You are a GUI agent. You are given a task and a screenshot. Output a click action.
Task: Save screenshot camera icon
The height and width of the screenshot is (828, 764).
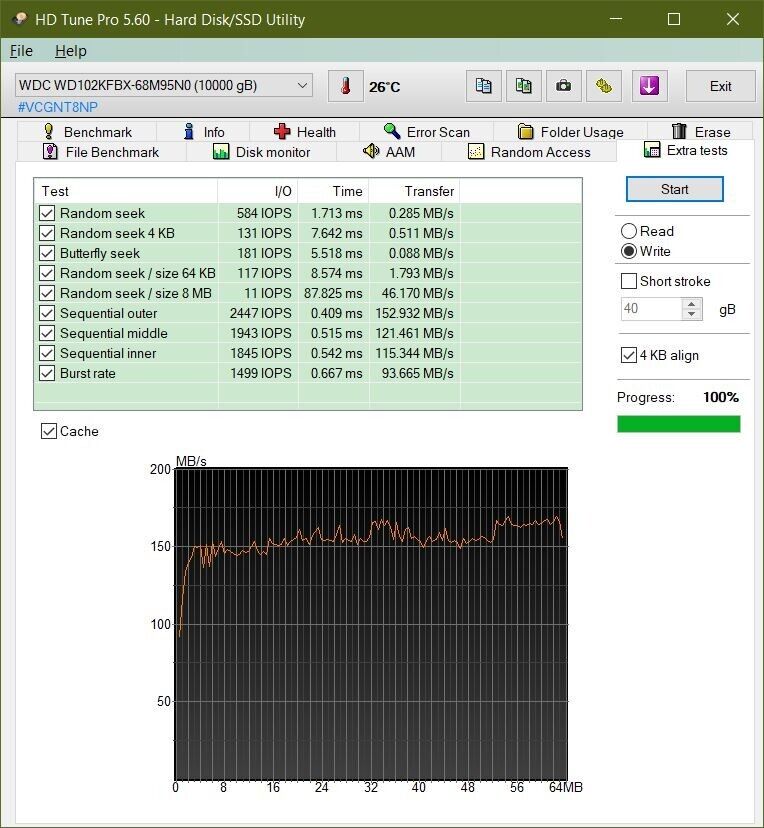pyautogui.click(x=563, y=86)
